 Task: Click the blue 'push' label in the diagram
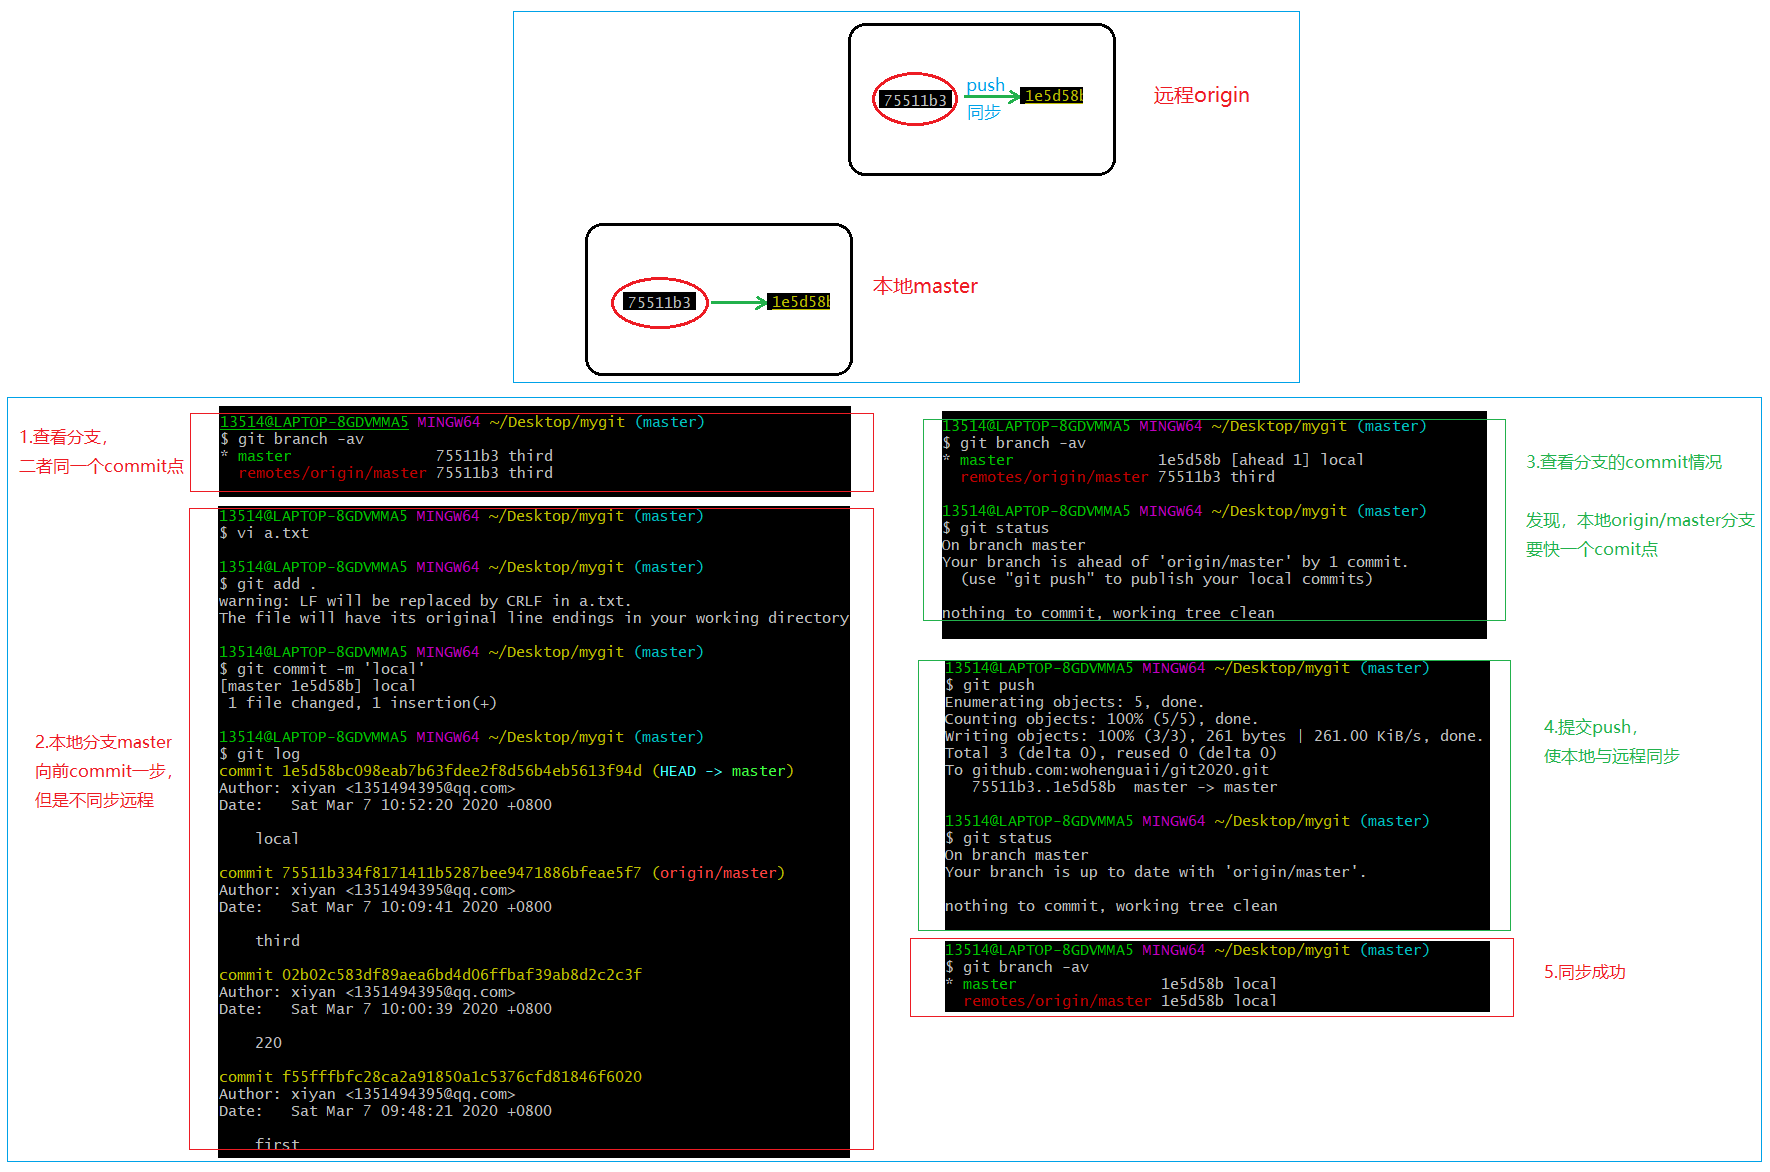(985, 86)
